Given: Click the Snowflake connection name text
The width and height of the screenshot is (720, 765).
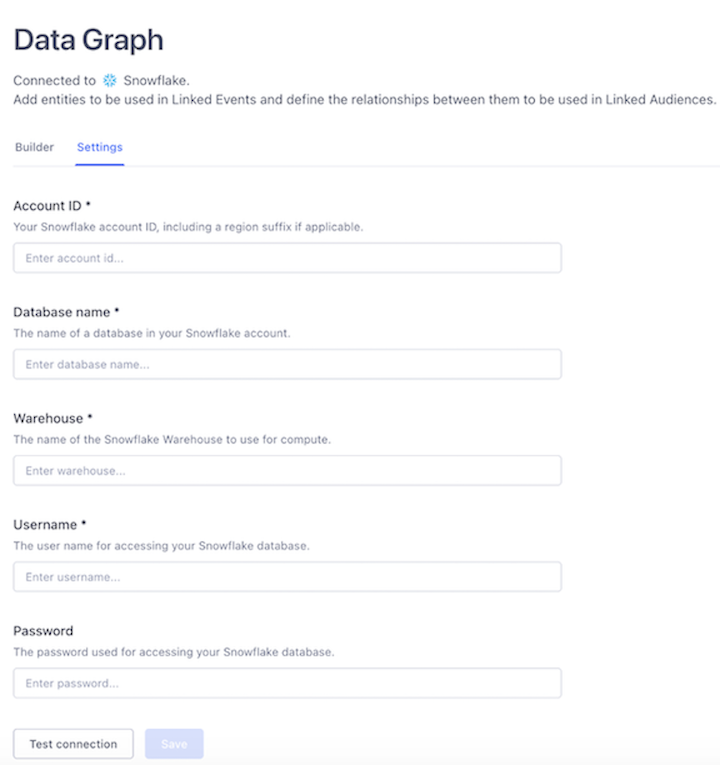Looking at the screenshot, I should 156,80.
